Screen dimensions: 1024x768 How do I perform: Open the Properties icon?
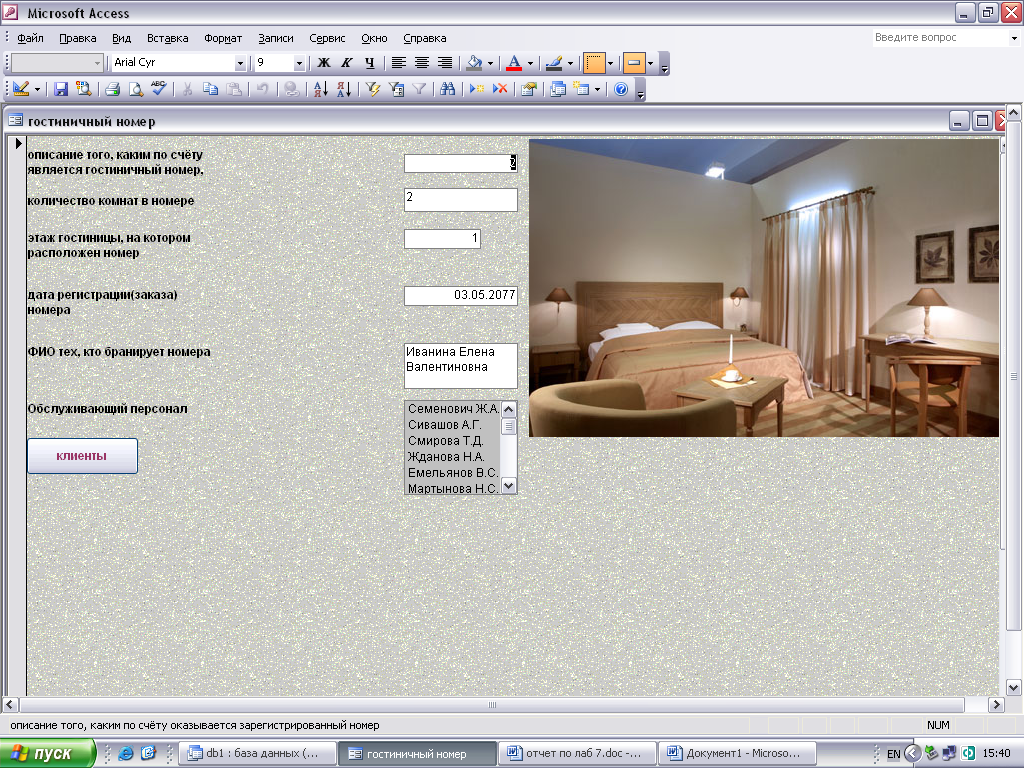click(x=529, y=89)
